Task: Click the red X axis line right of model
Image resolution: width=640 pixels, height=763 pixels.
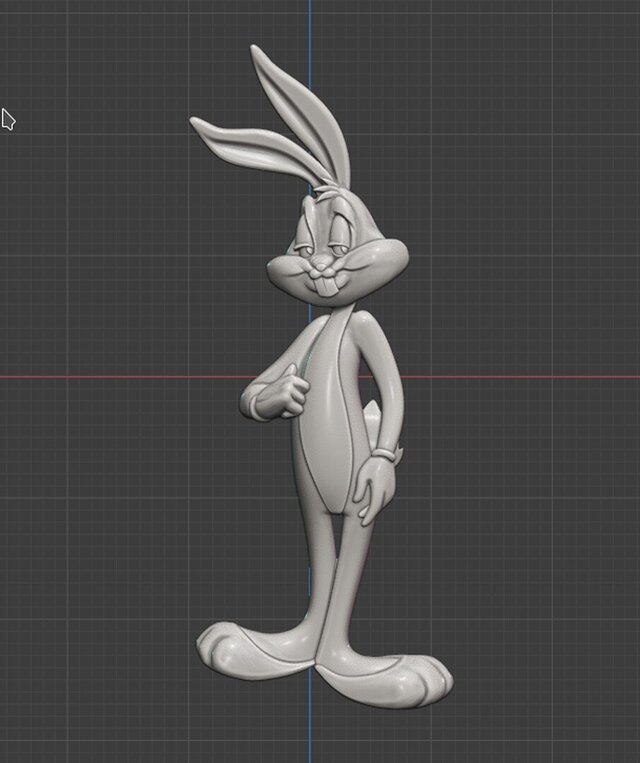Action: [520, 377]
